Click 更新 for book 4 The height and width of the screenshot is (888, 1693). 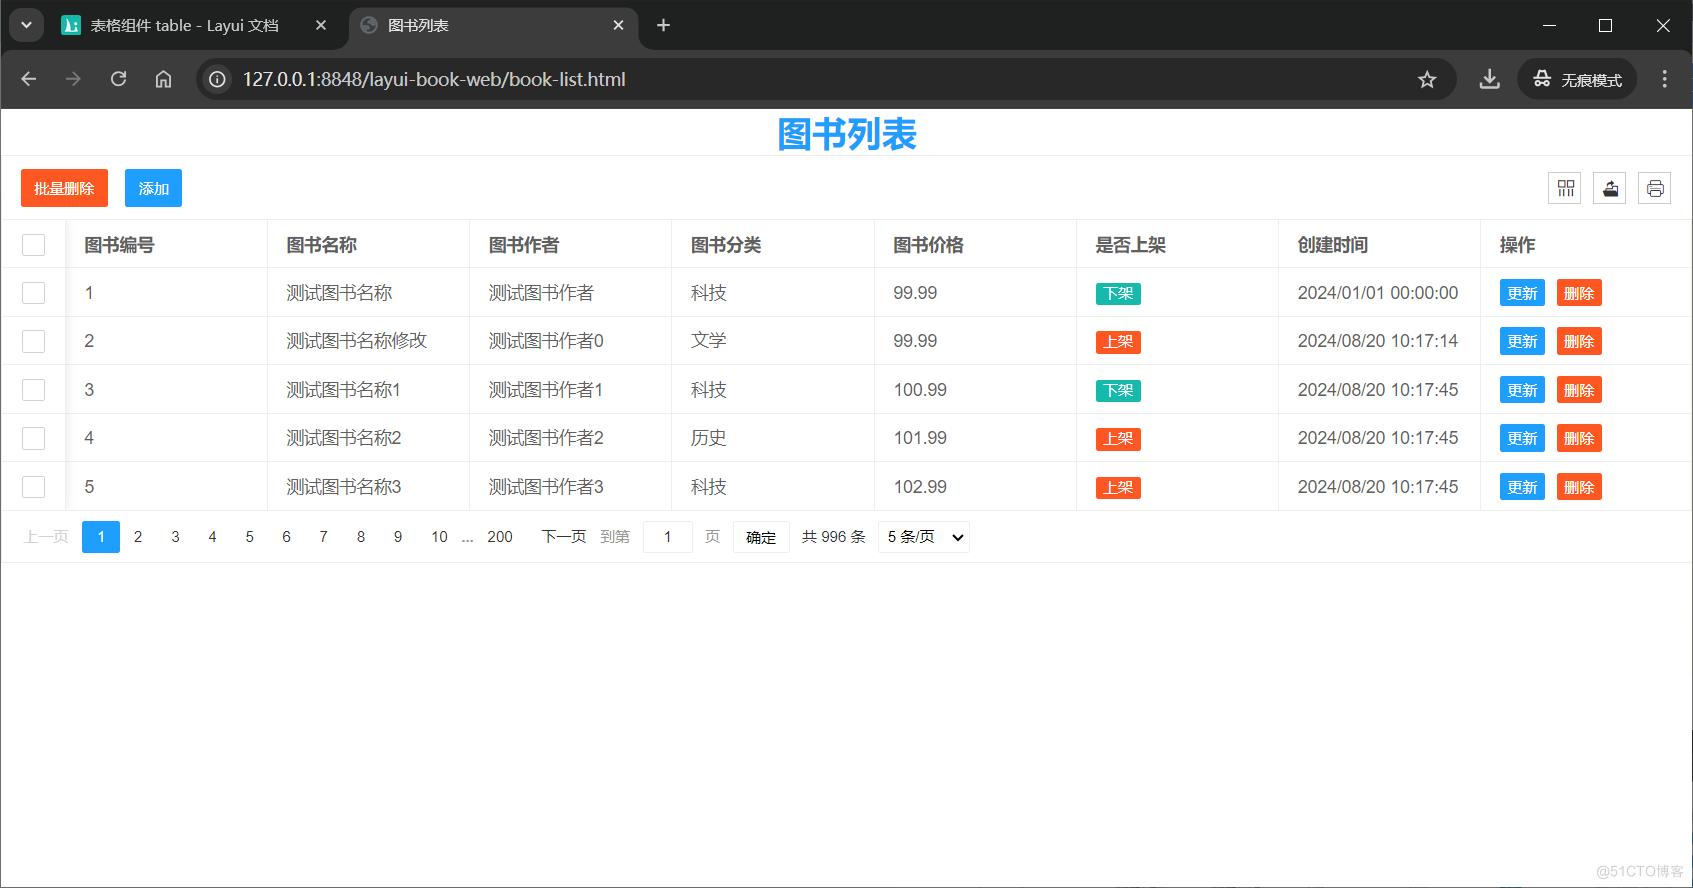[x=1522, y=438]
